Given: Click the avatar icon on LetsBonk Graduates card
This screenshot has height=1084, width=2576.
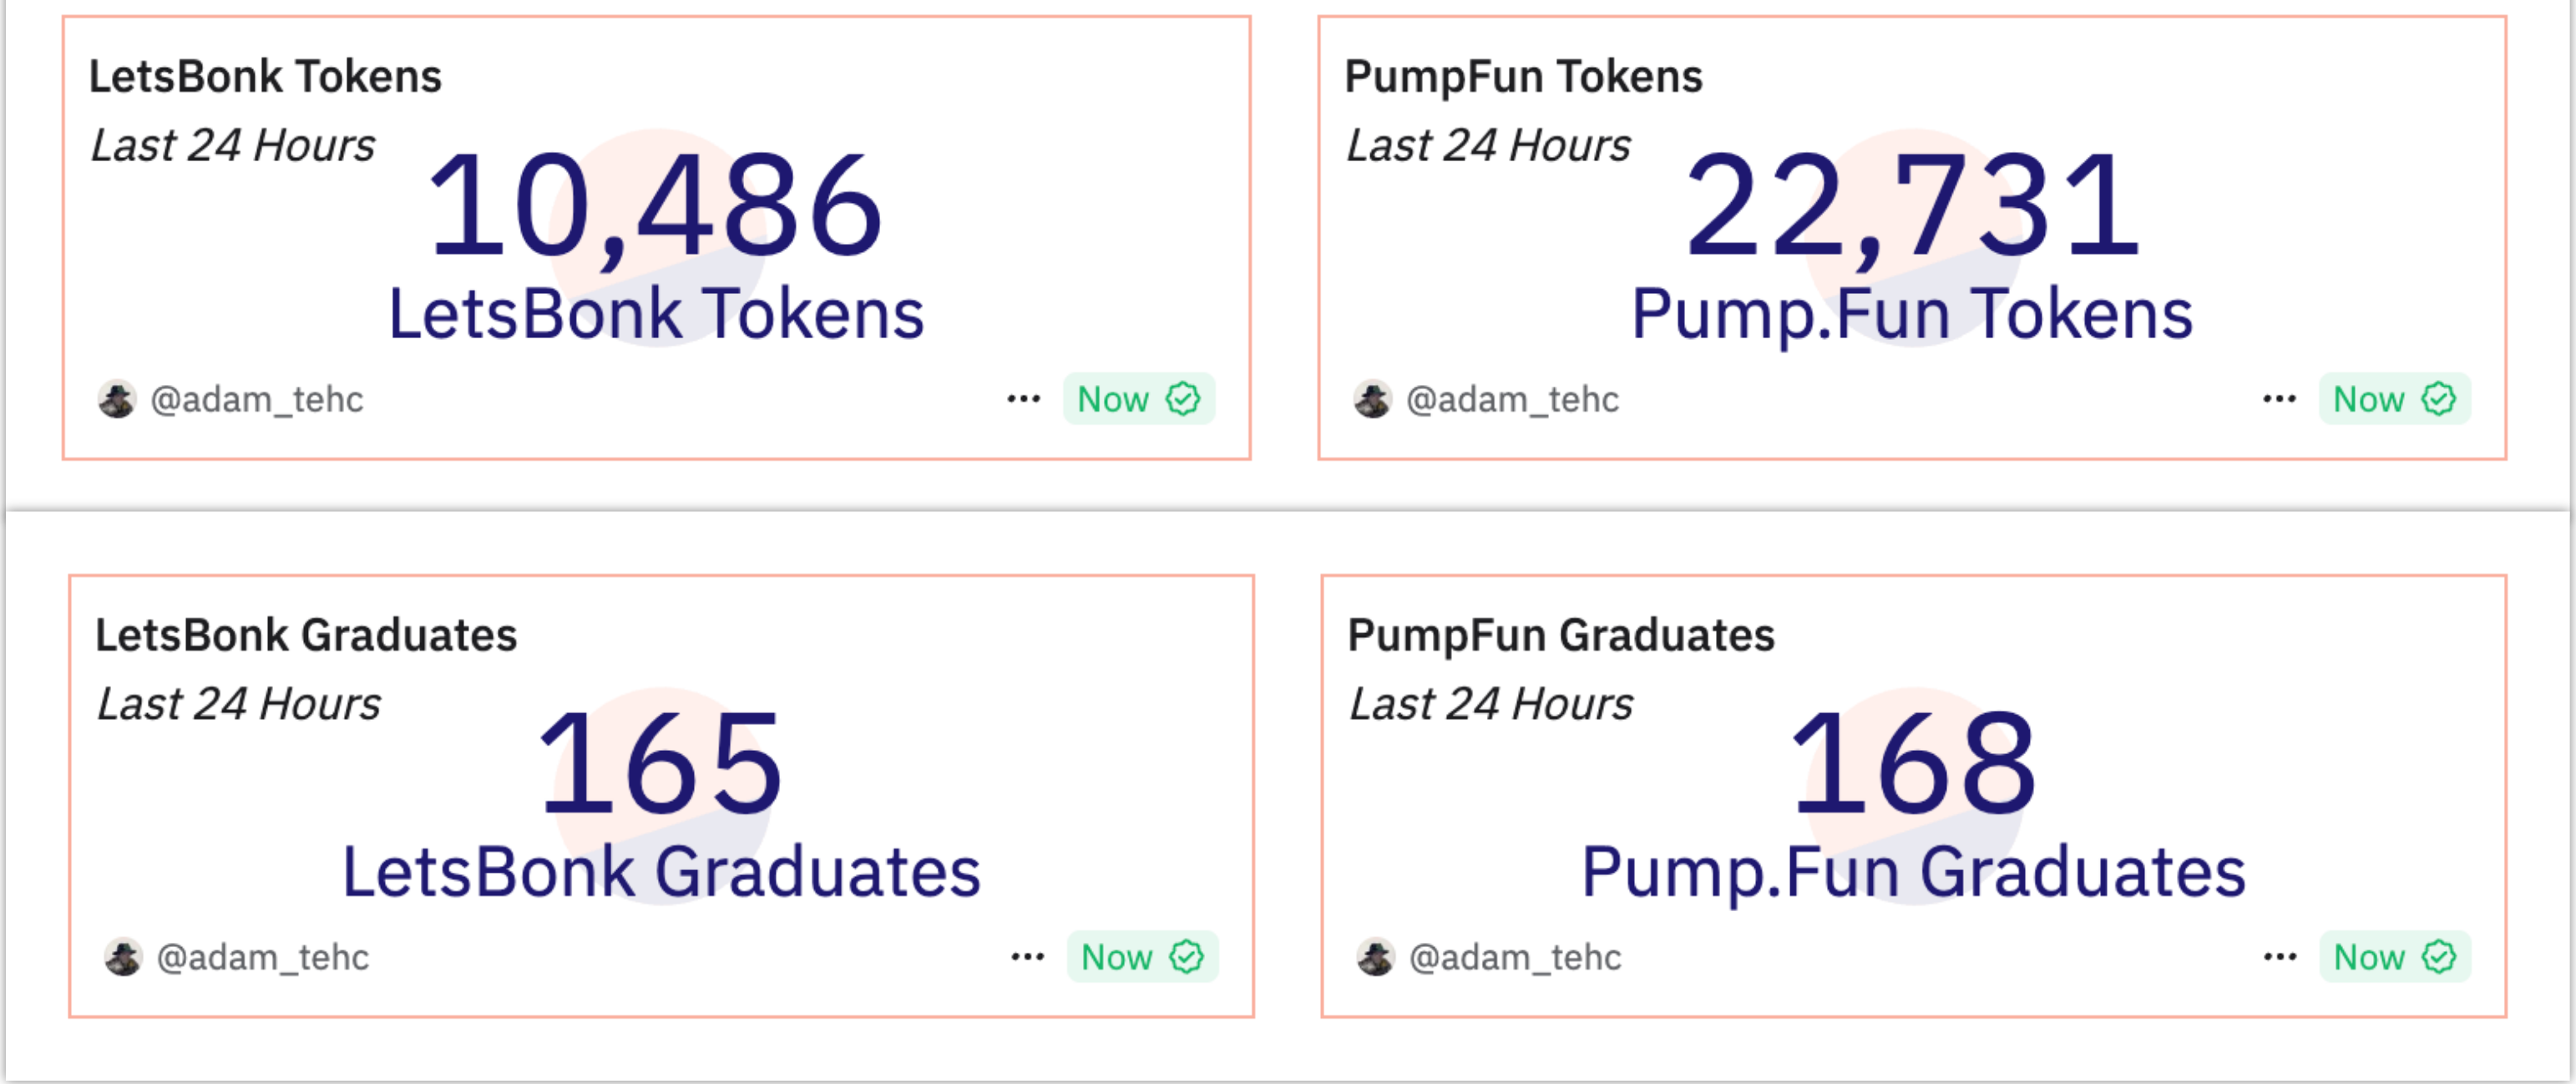Looking at the screenshot, I should (x=124, y=957).
